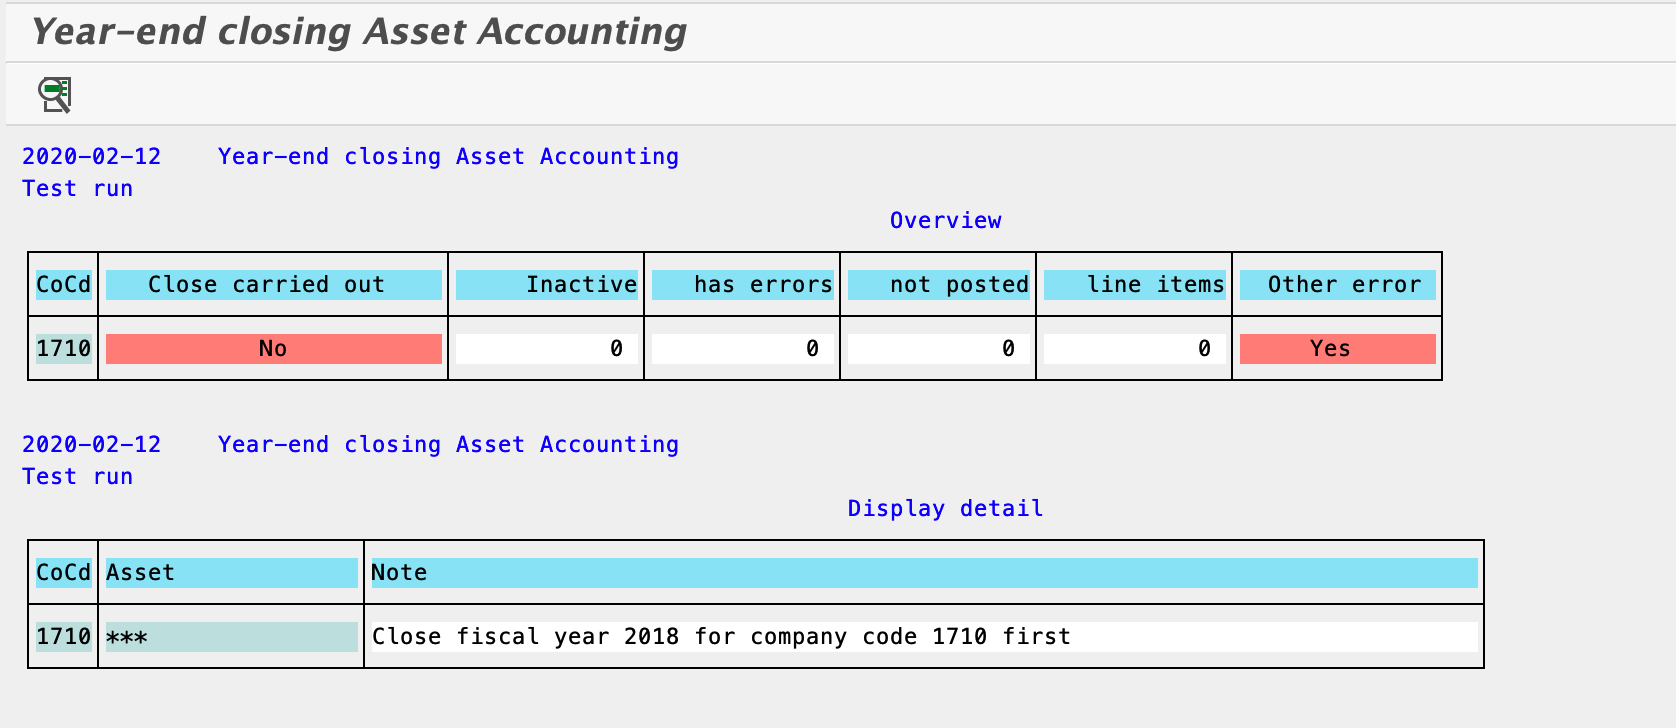Click the display detail magnifier icon

[x=56, y=94]
